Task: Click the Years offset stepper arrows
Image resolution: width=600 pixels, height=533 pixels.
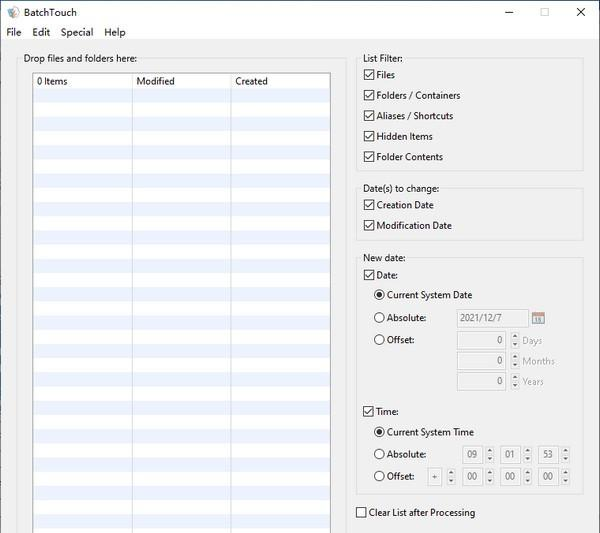Action: (515, 381)
